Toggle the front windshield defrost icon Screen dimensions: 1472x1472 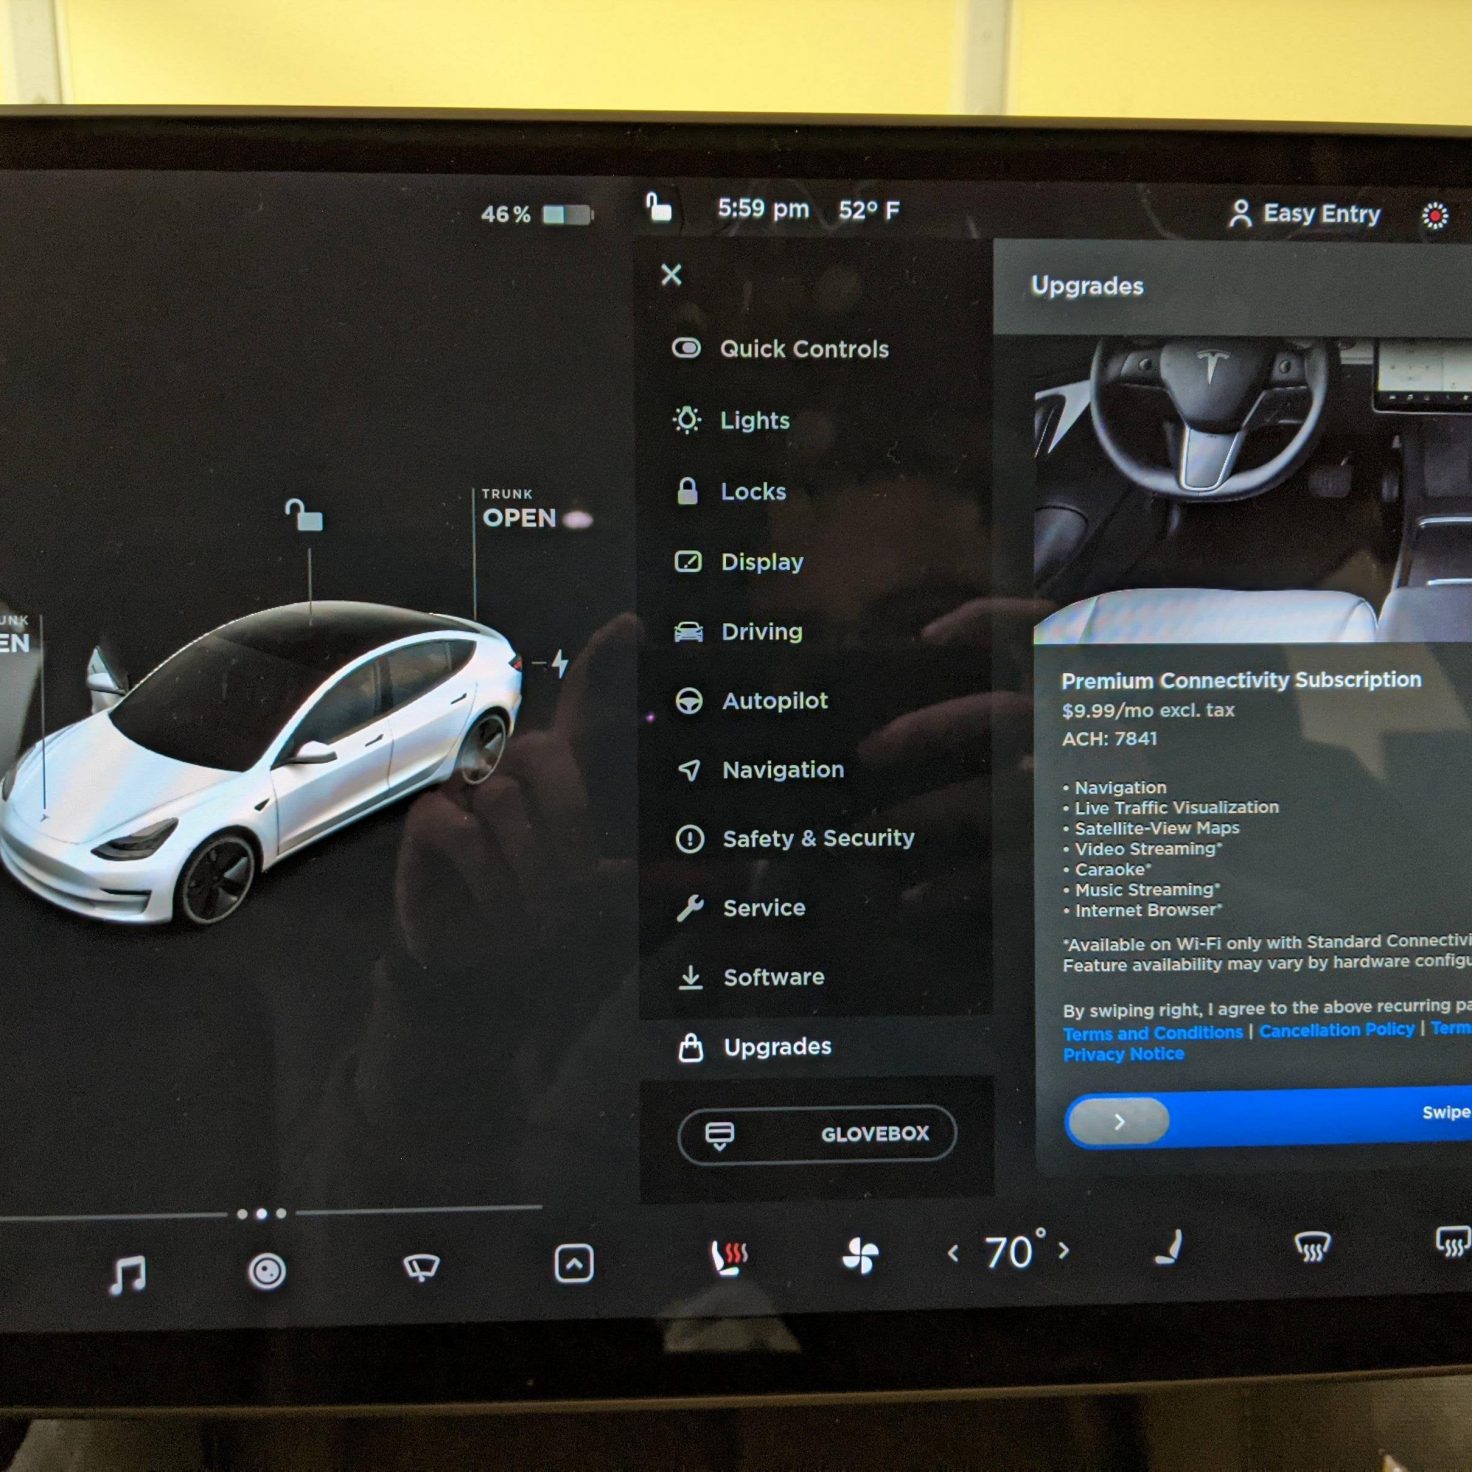(x=1312, y=1245)
